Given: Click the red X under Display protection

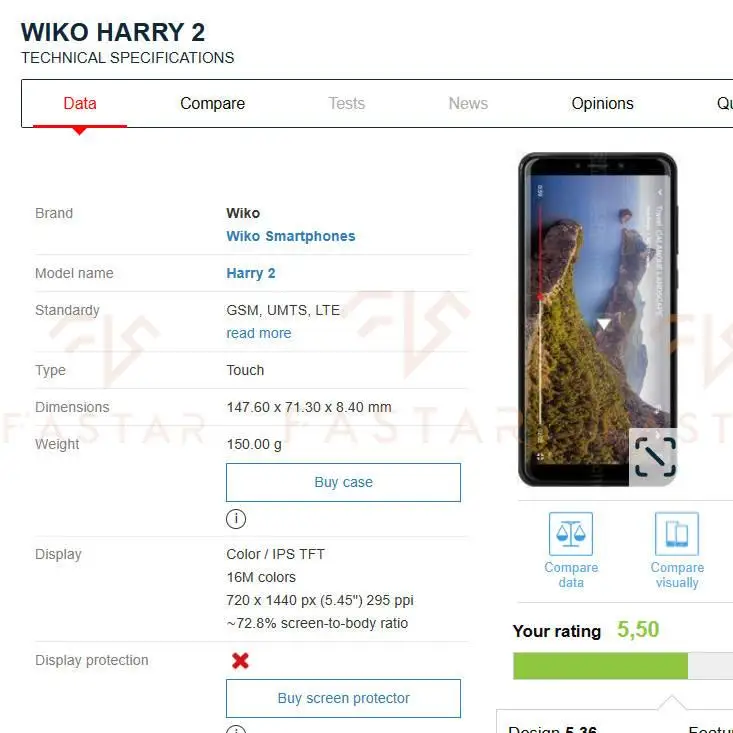Looking at the screenshot, I should pos(240,661).
